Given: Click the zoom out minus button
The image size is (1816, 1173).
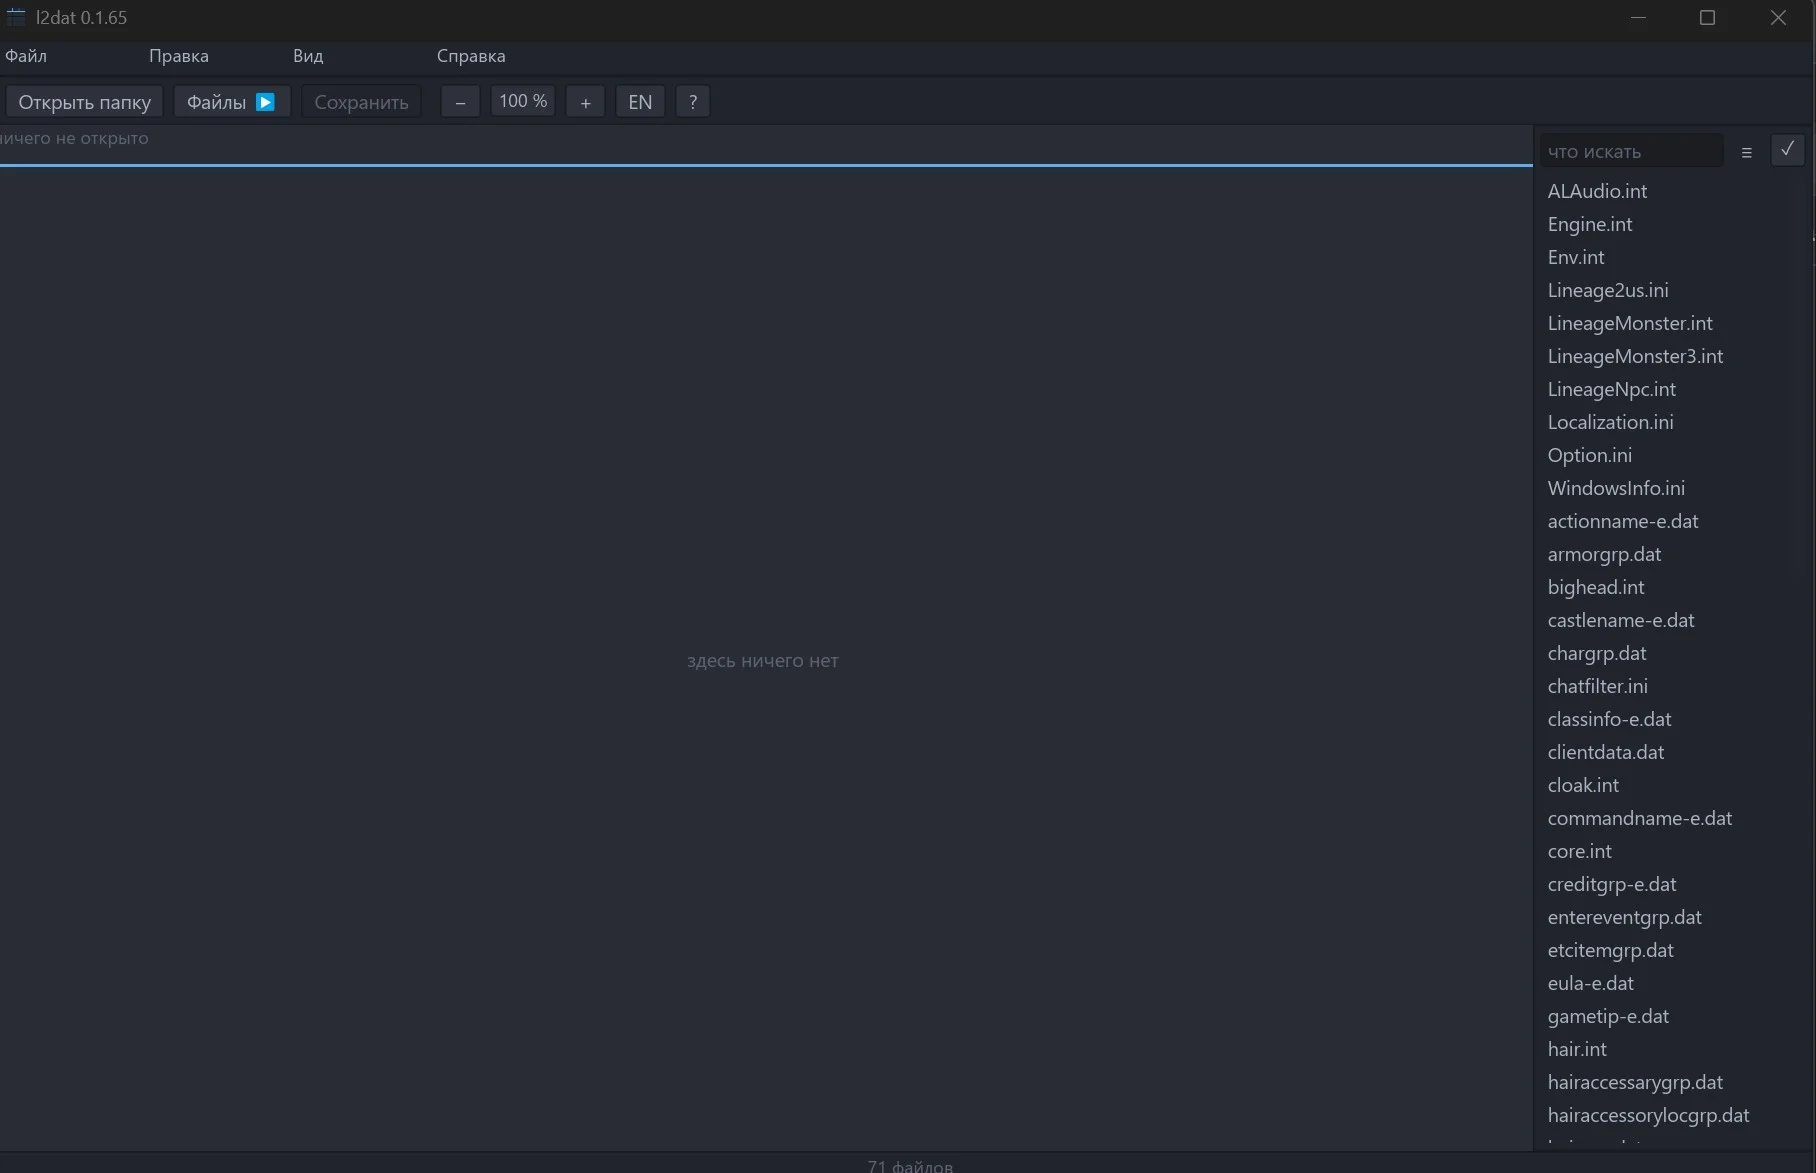Looking at the screenshot, I should point(460,102).
